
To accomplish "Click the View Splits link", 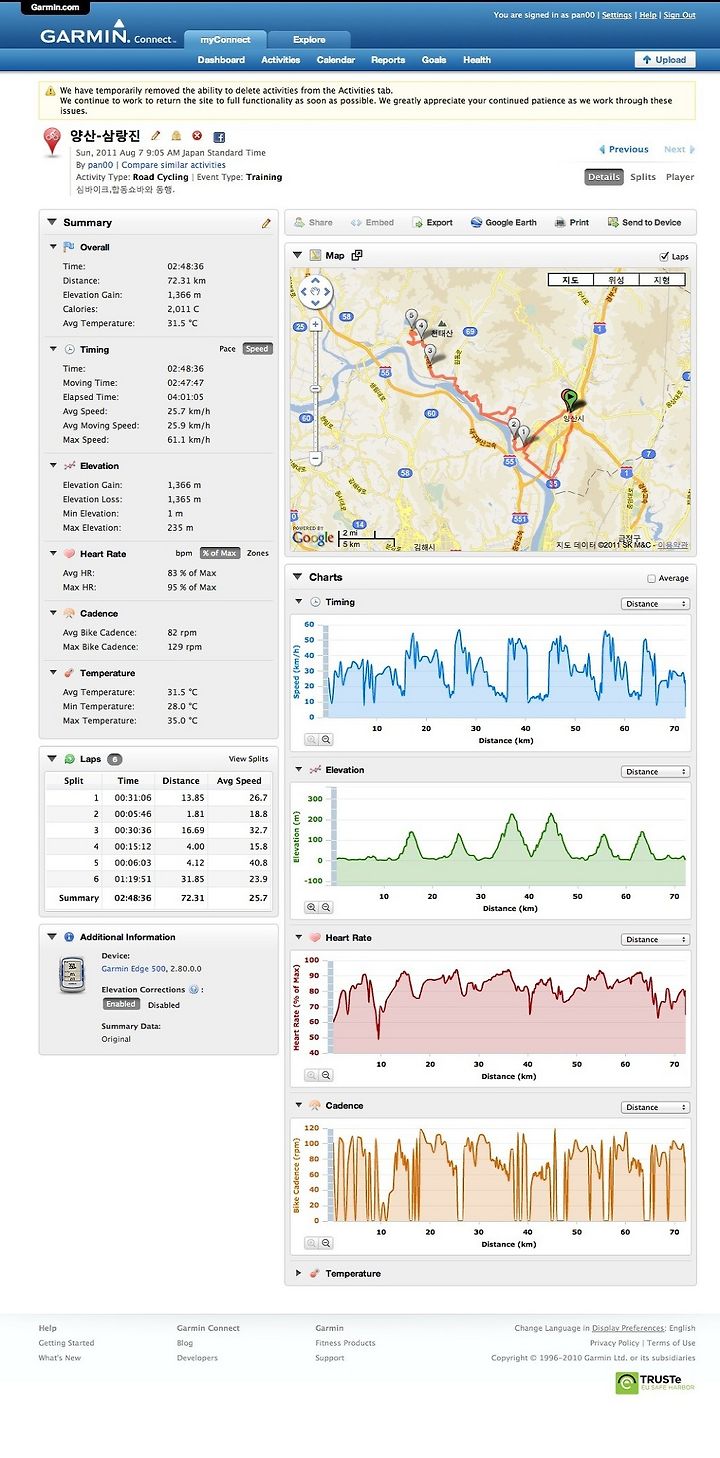I will 250,759.
